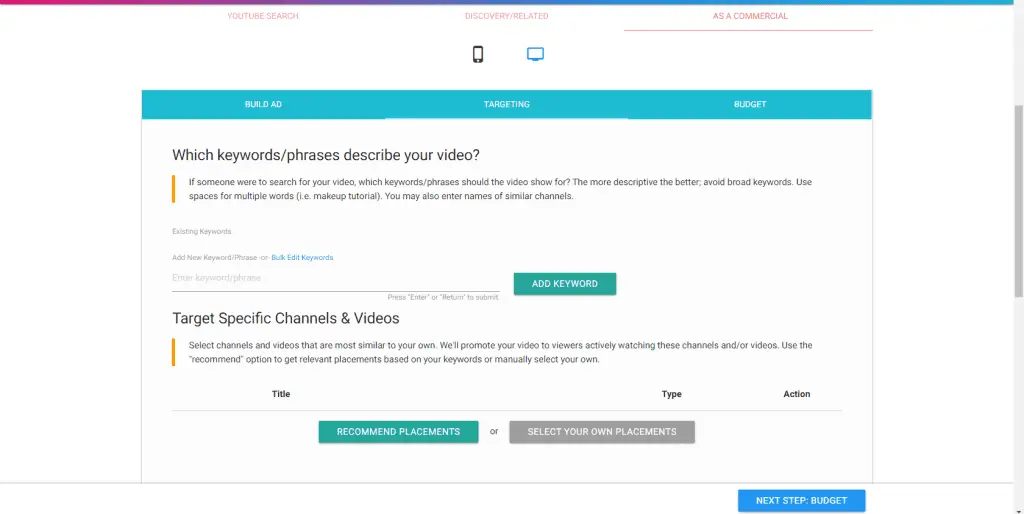Select the desktop monitor preview icon
1024x514 pixels.
click(x=535, y=54)
